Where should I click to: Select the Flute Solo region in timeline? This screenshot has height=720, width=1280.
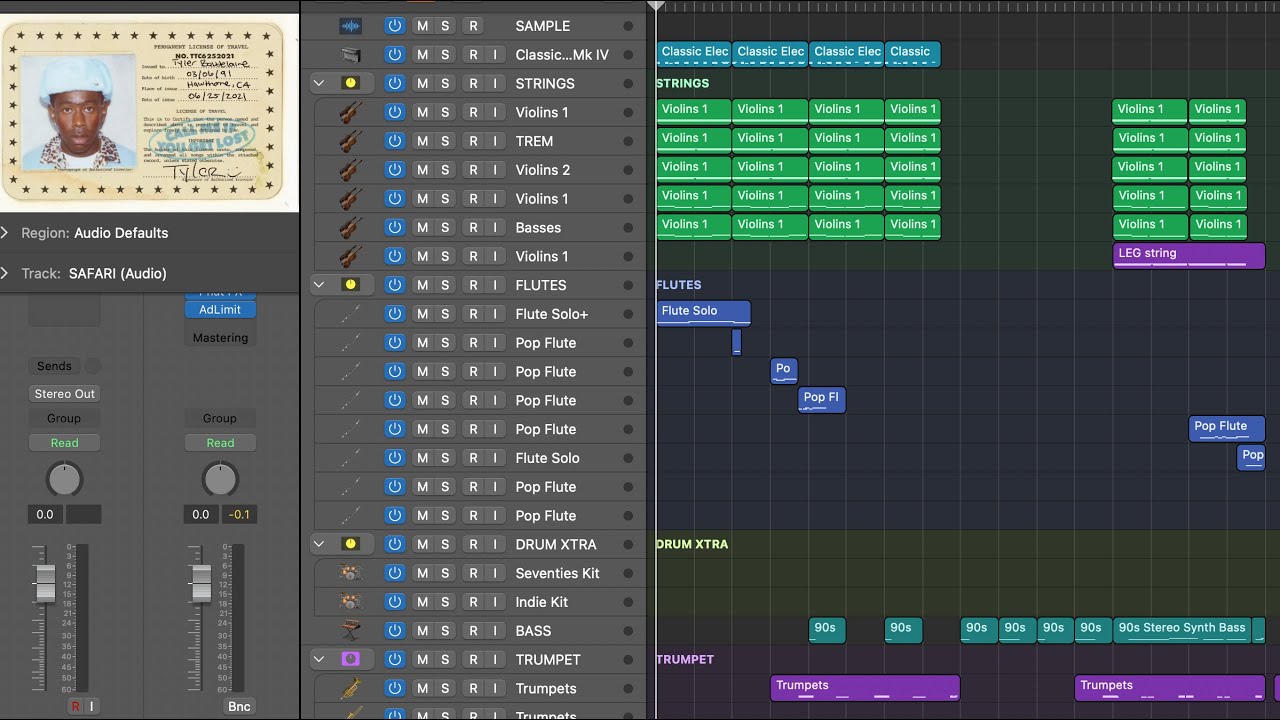(703, 313)
